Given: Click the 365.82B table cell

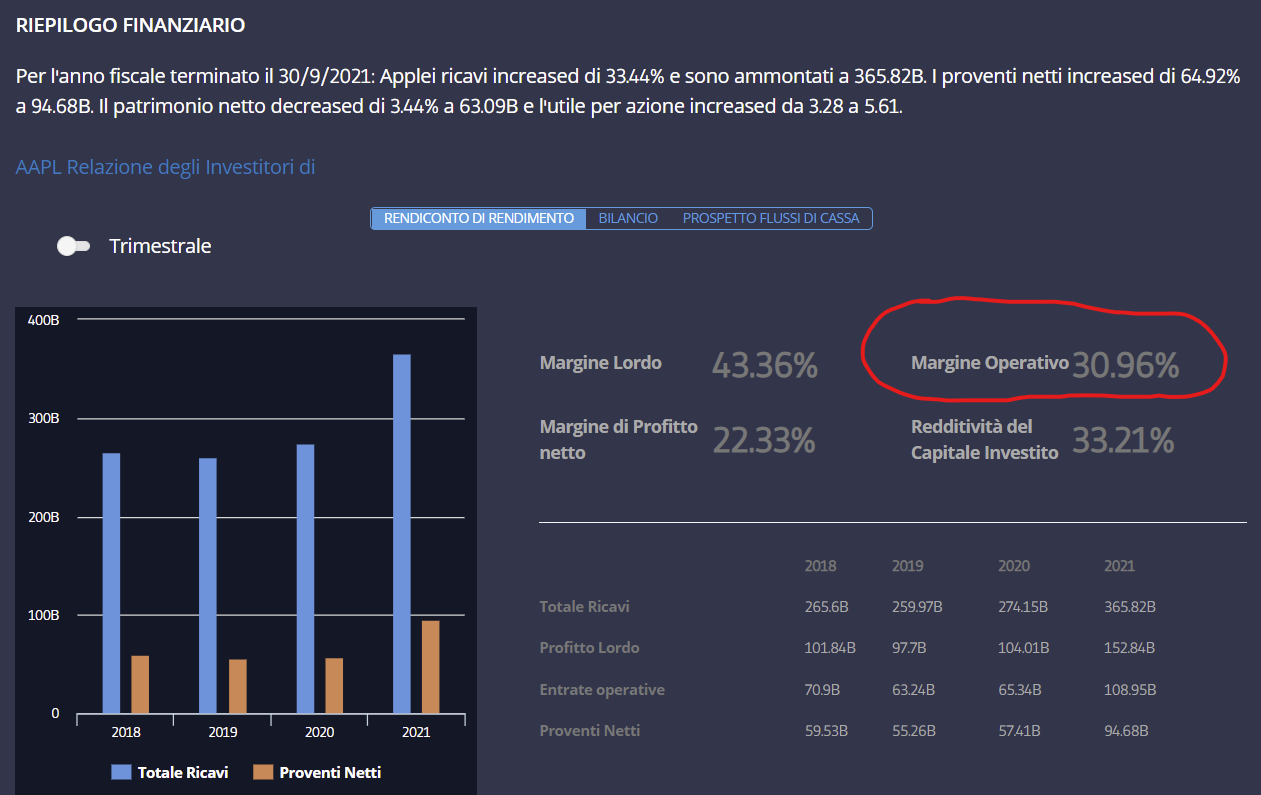Looking at the screenshot, I should (x=1130, y=607).
